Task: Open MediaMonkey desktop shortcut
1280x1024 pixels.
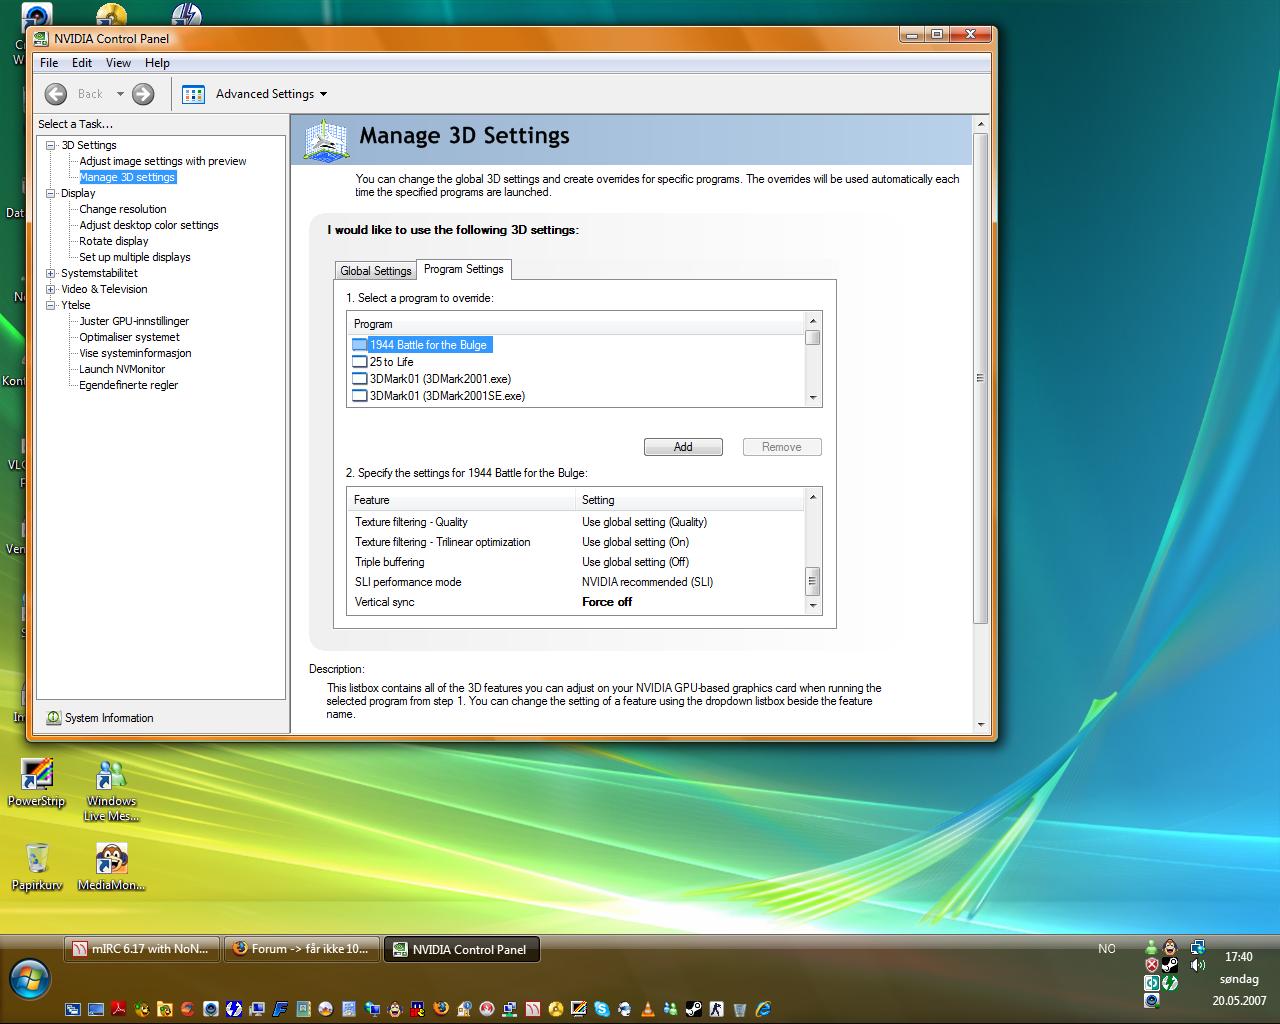Action: [111, 867]
